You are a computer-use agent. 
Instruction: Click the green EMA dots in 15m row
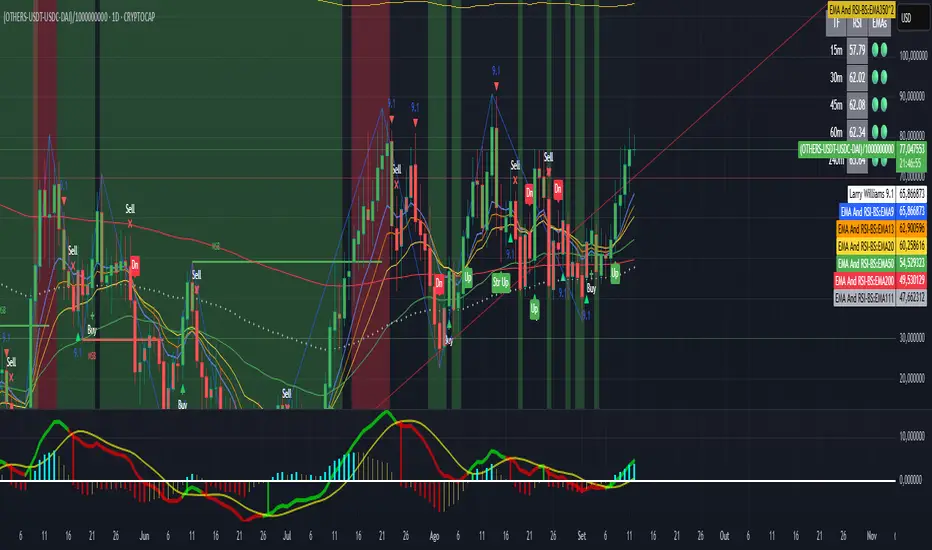[x=880, y=50]
